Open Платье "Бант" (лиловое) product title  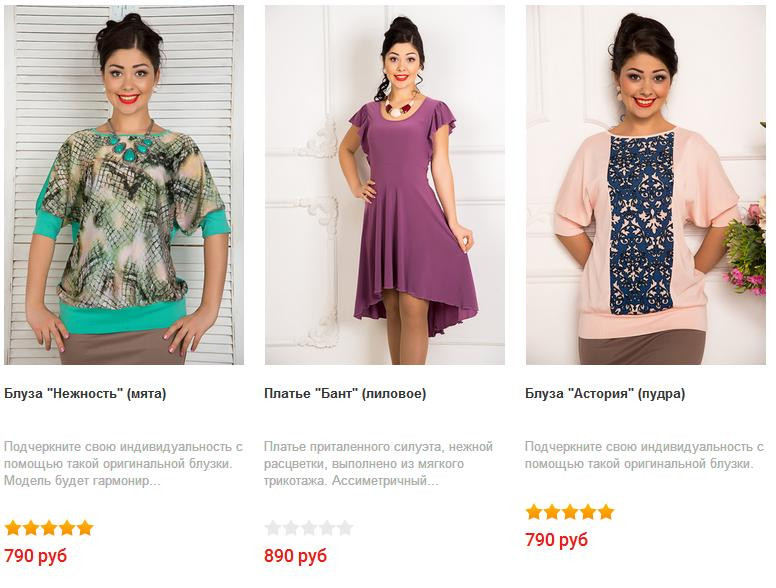(345, 394)
